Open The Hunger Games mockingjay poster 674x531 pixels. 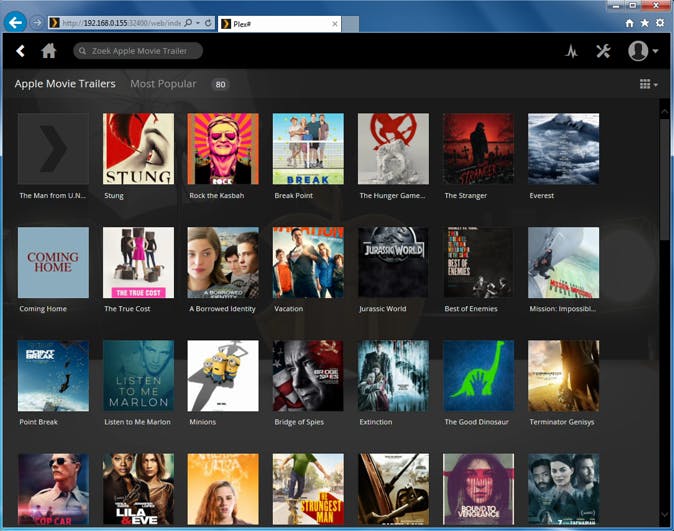393,149
